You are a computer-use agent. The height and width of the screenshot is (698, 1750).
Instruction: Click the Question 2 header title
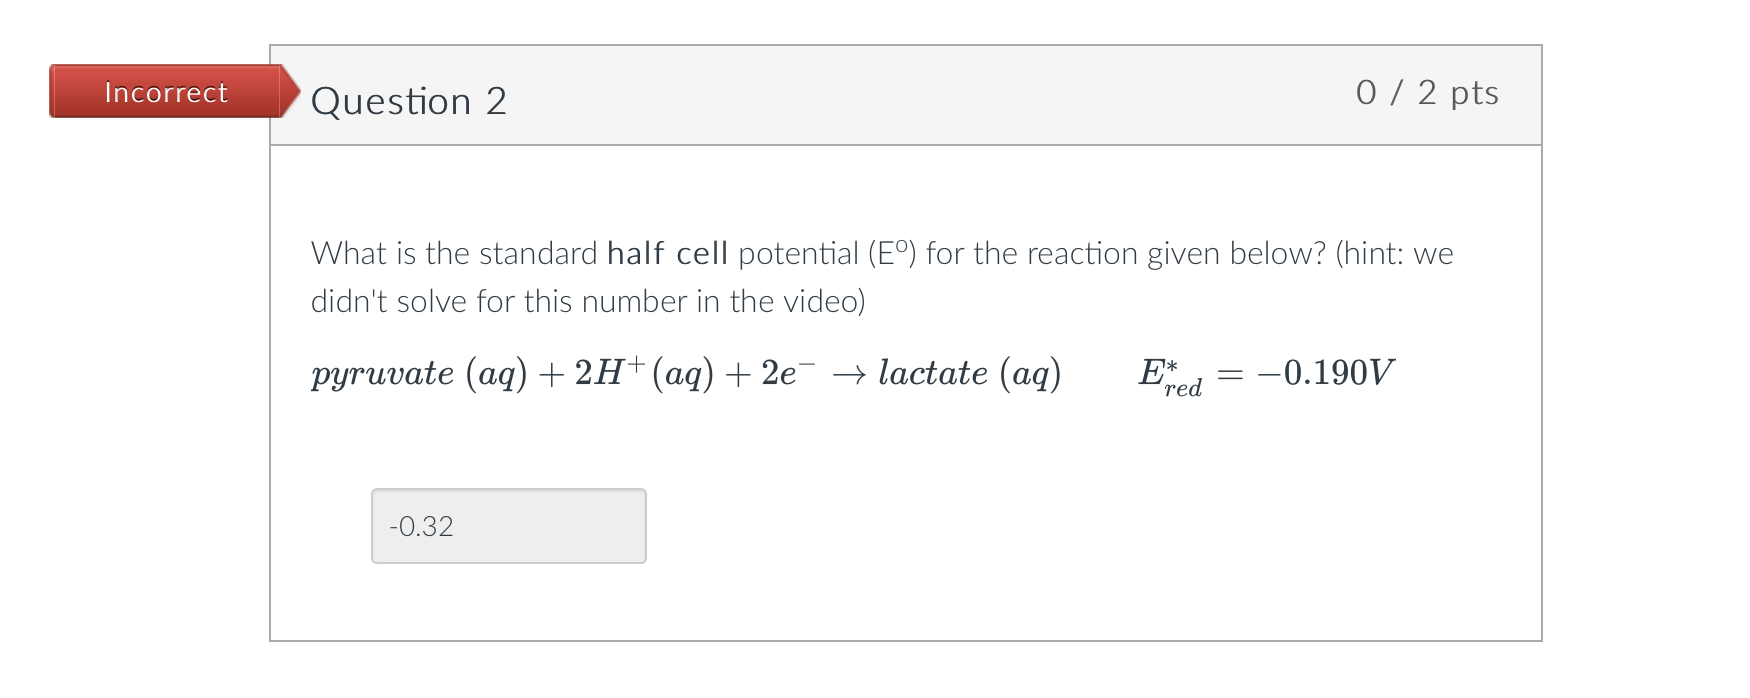coord(410,100)
